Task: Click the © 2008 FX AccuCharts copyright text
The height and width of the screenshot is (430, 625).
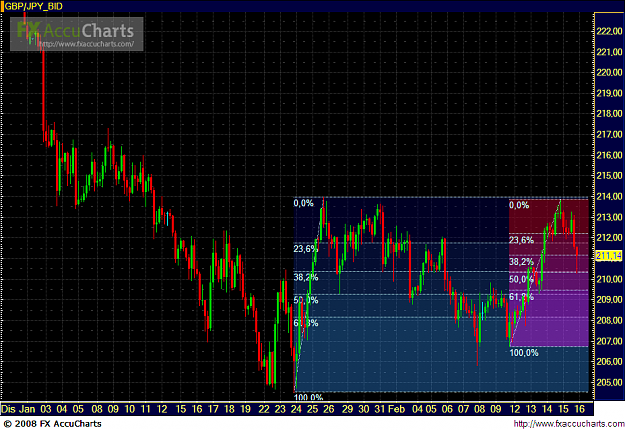Action: coord(52,424)
